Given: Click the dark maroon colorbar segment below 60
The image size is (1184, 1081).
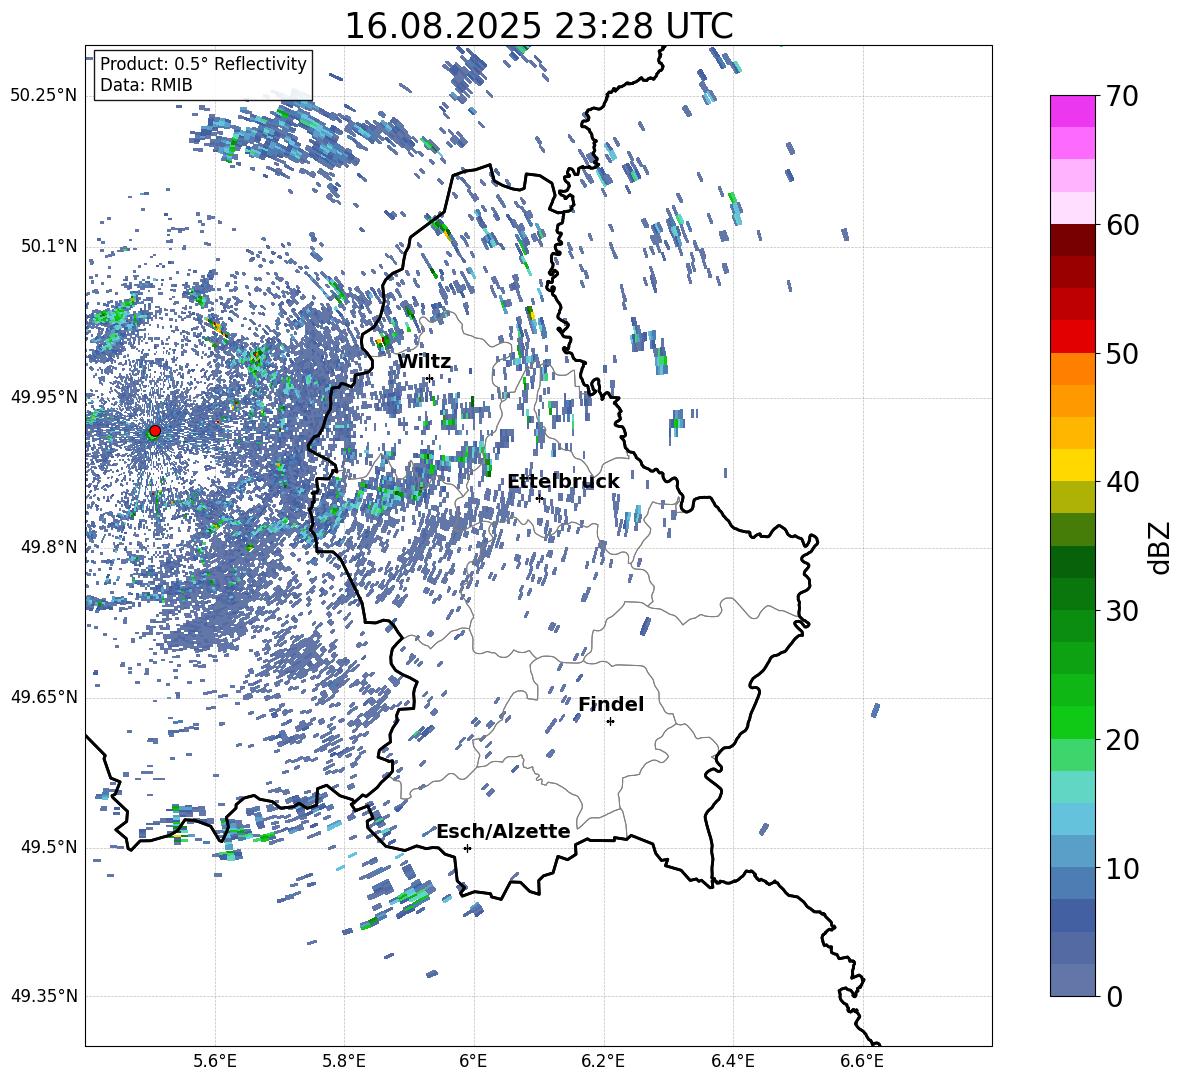Looking at the screenshot, I should [1072, 240].
